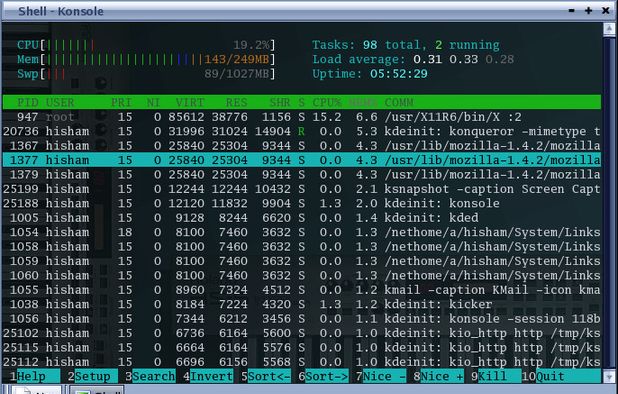Select process 1379 mozilla row

coord(302,175)
